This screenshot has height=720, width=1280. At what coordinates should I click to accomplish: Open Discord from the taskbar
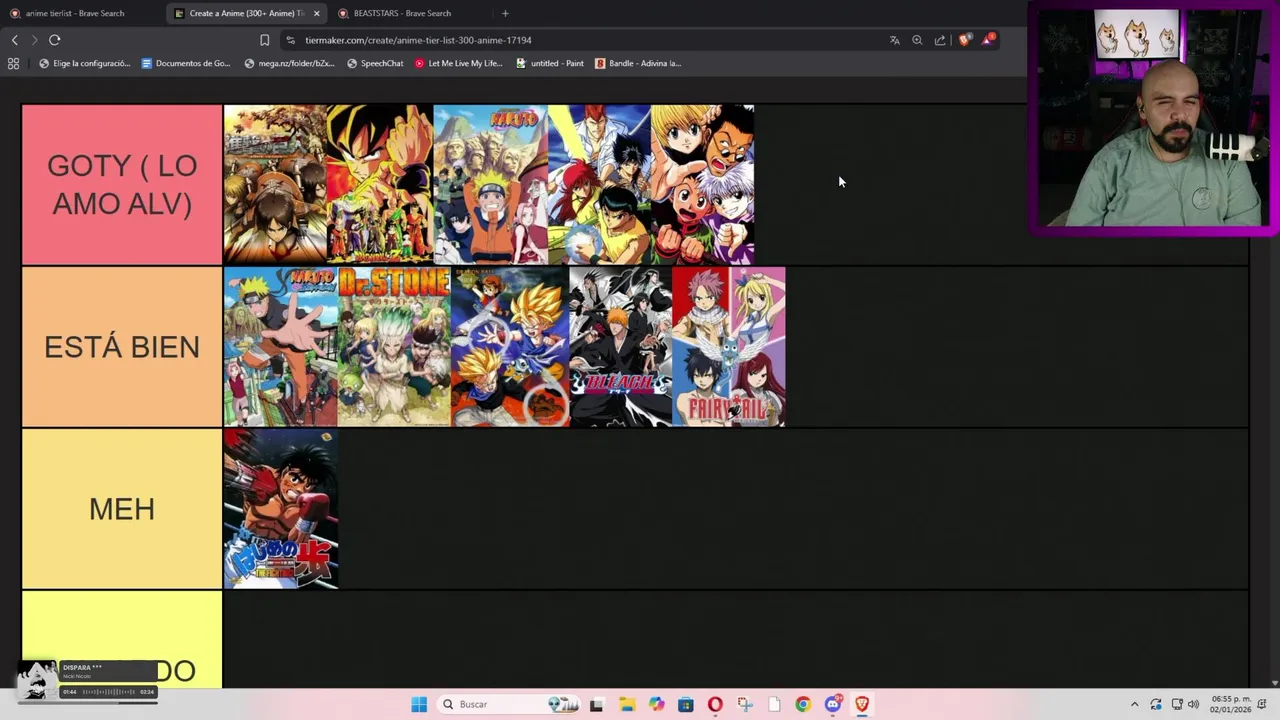[x=833, y=704]
